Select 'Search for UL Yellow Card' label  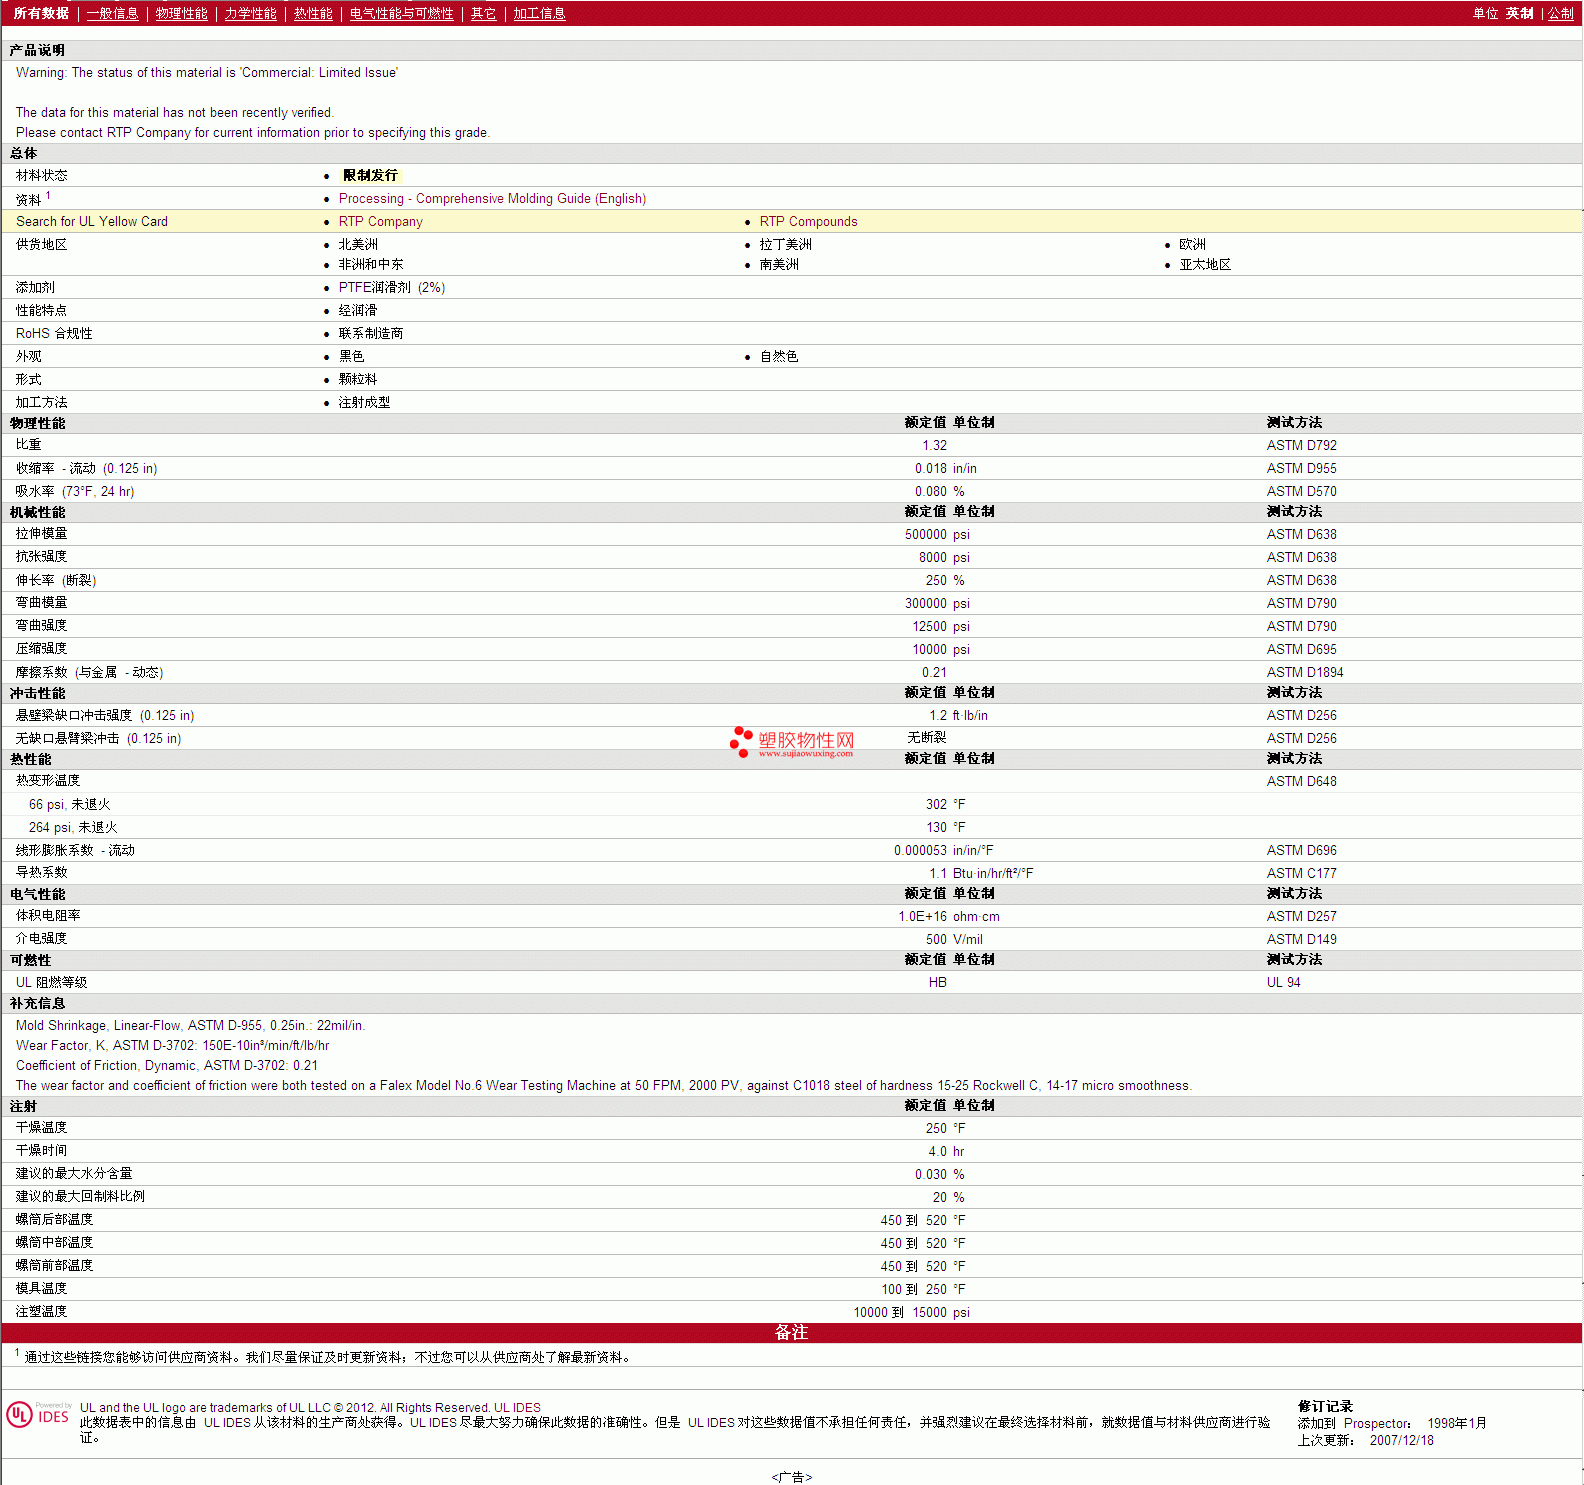point(92,222)
